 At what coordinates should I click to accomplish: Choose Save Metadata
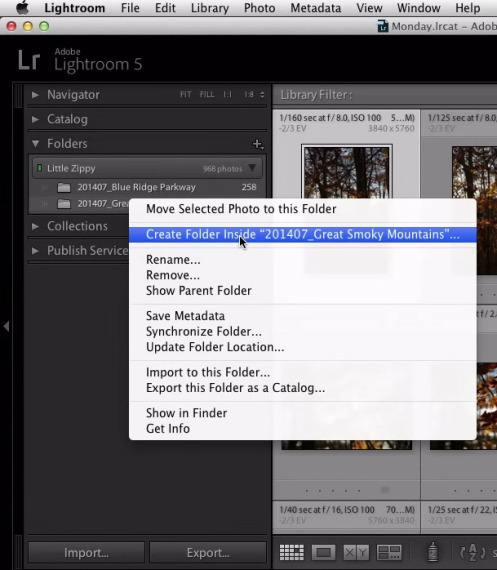click(302, 316)
